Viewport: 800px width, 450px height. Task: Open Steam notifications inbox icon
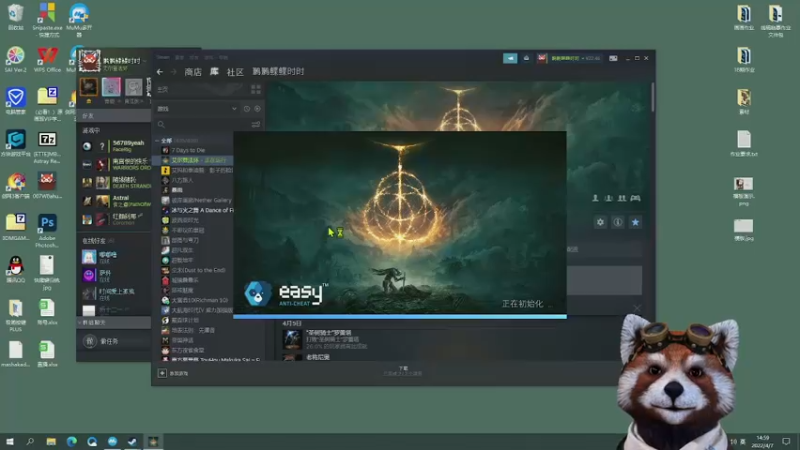click(526, 58)
